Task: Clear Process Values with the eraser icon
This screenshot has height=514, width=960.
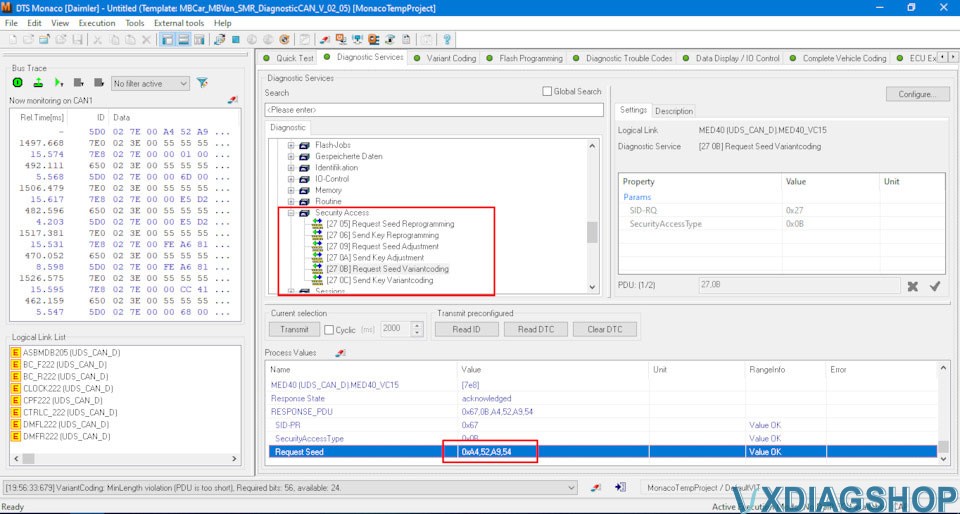Action: point(341,353)
